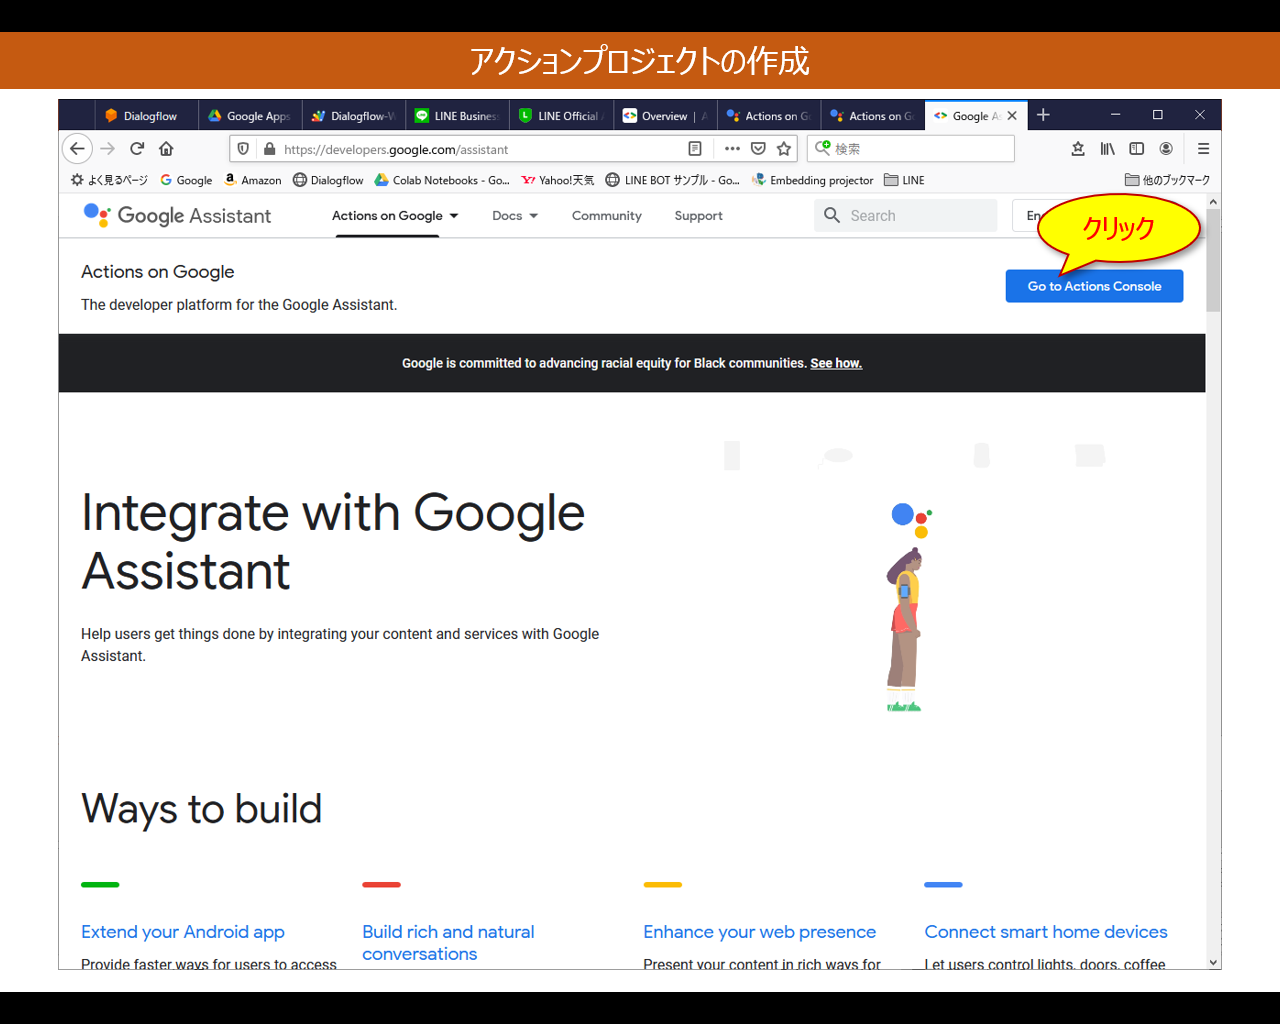
Task: Close the active Google Assistant tab
Action: pyautogui.click(x=1012, y=116)
